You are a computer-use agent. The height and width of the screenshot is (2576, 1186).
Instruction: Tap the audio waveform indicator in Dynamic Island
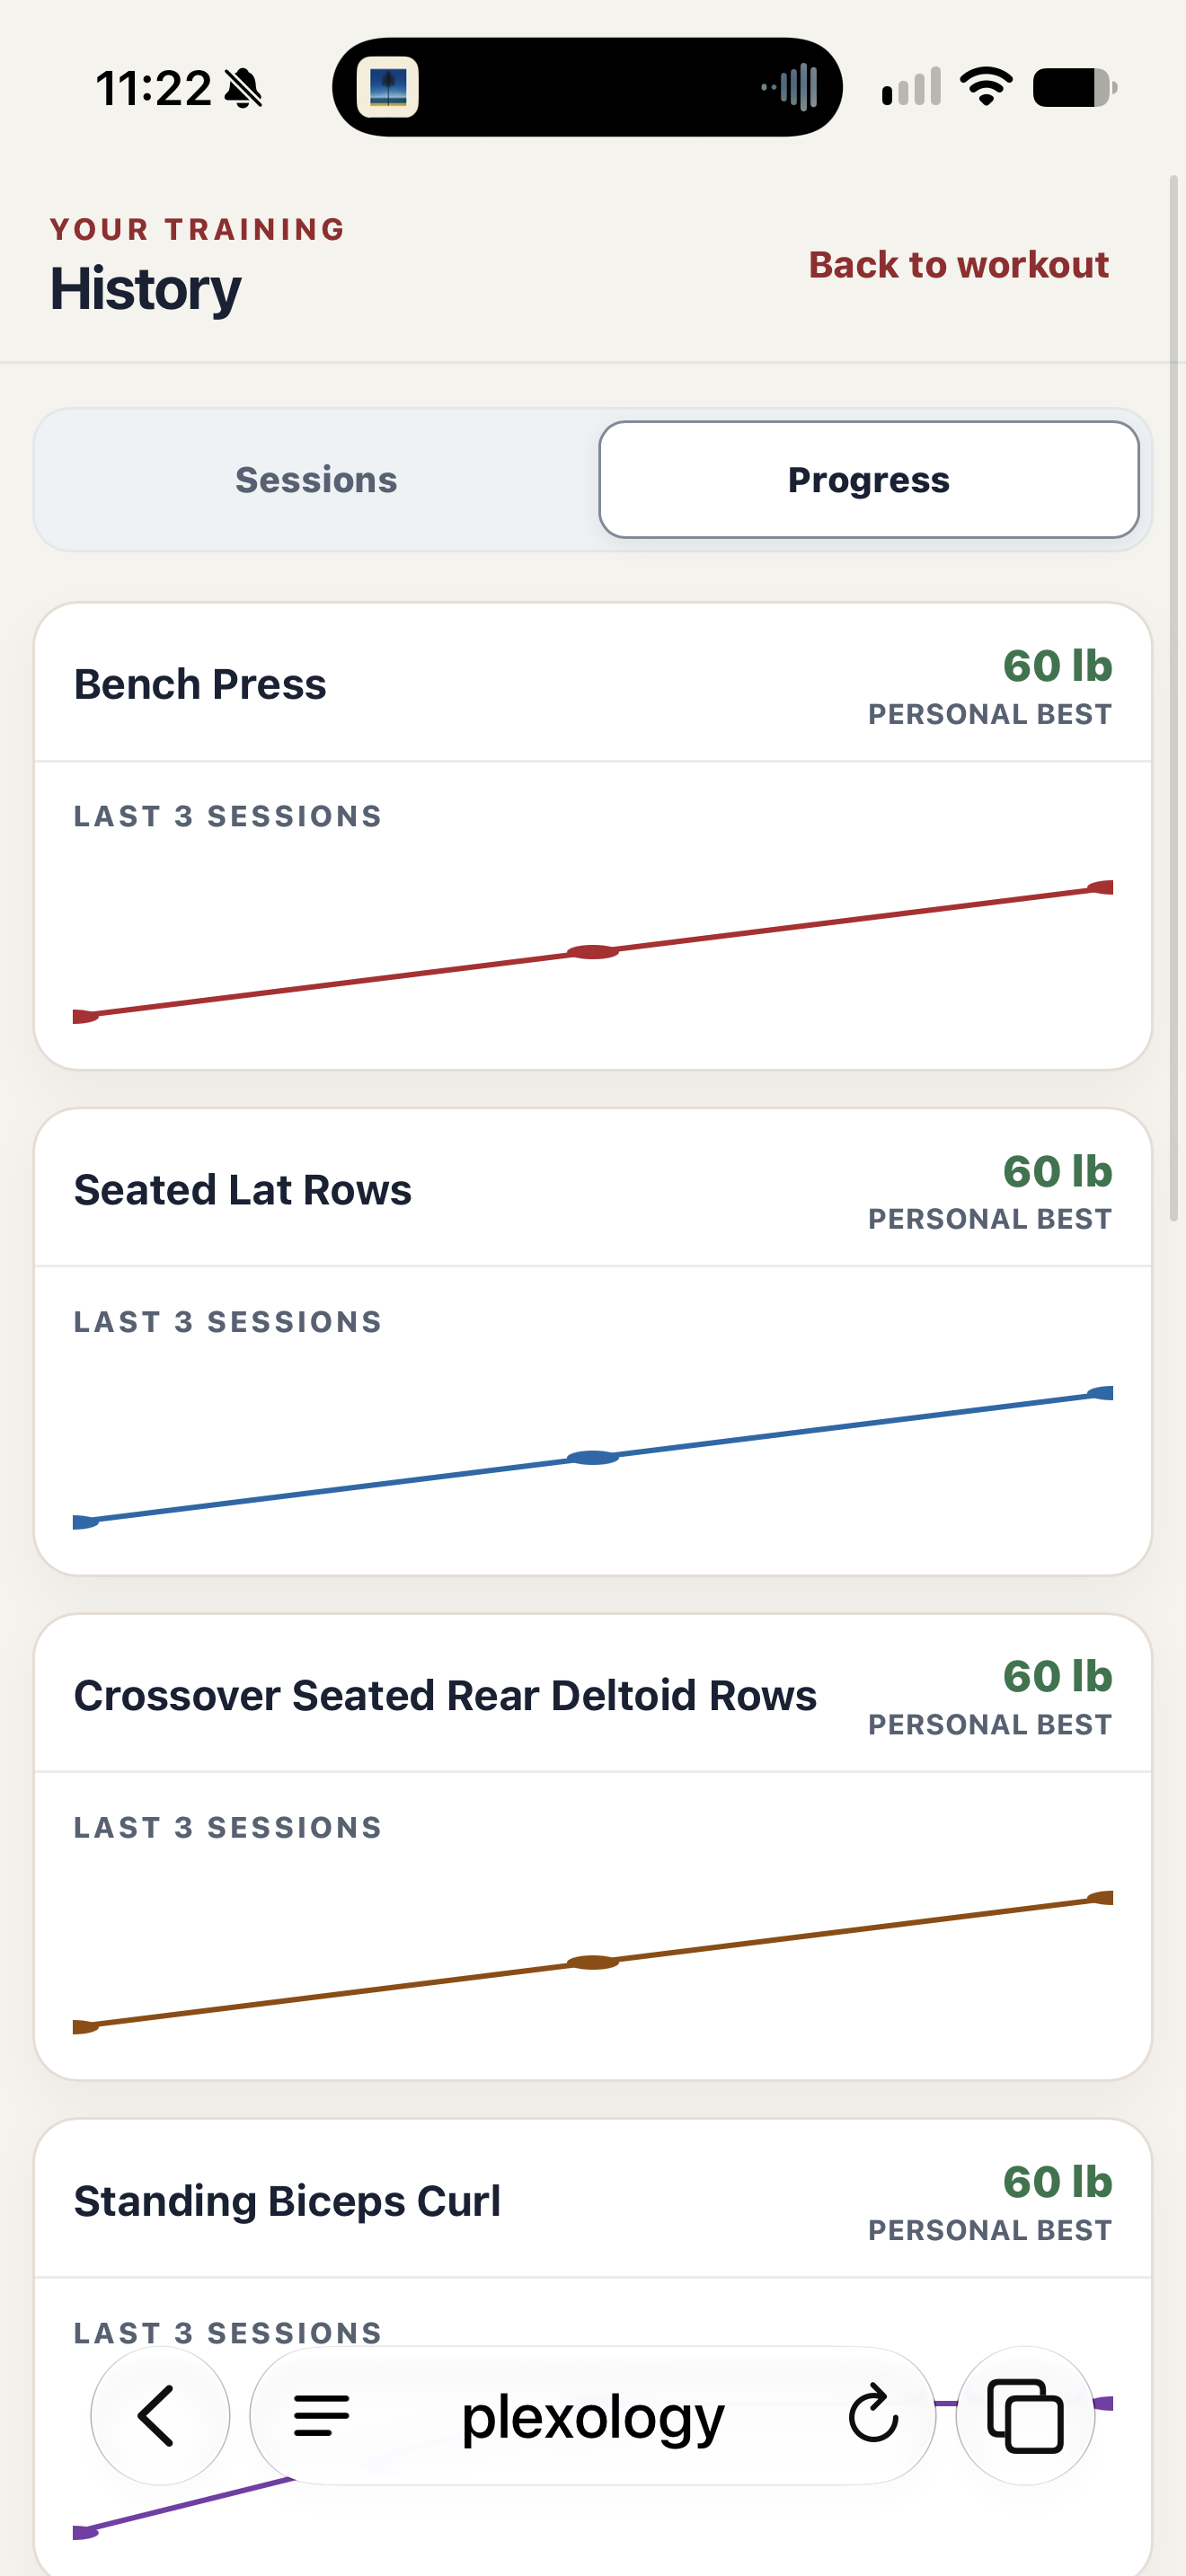point(790,87)
